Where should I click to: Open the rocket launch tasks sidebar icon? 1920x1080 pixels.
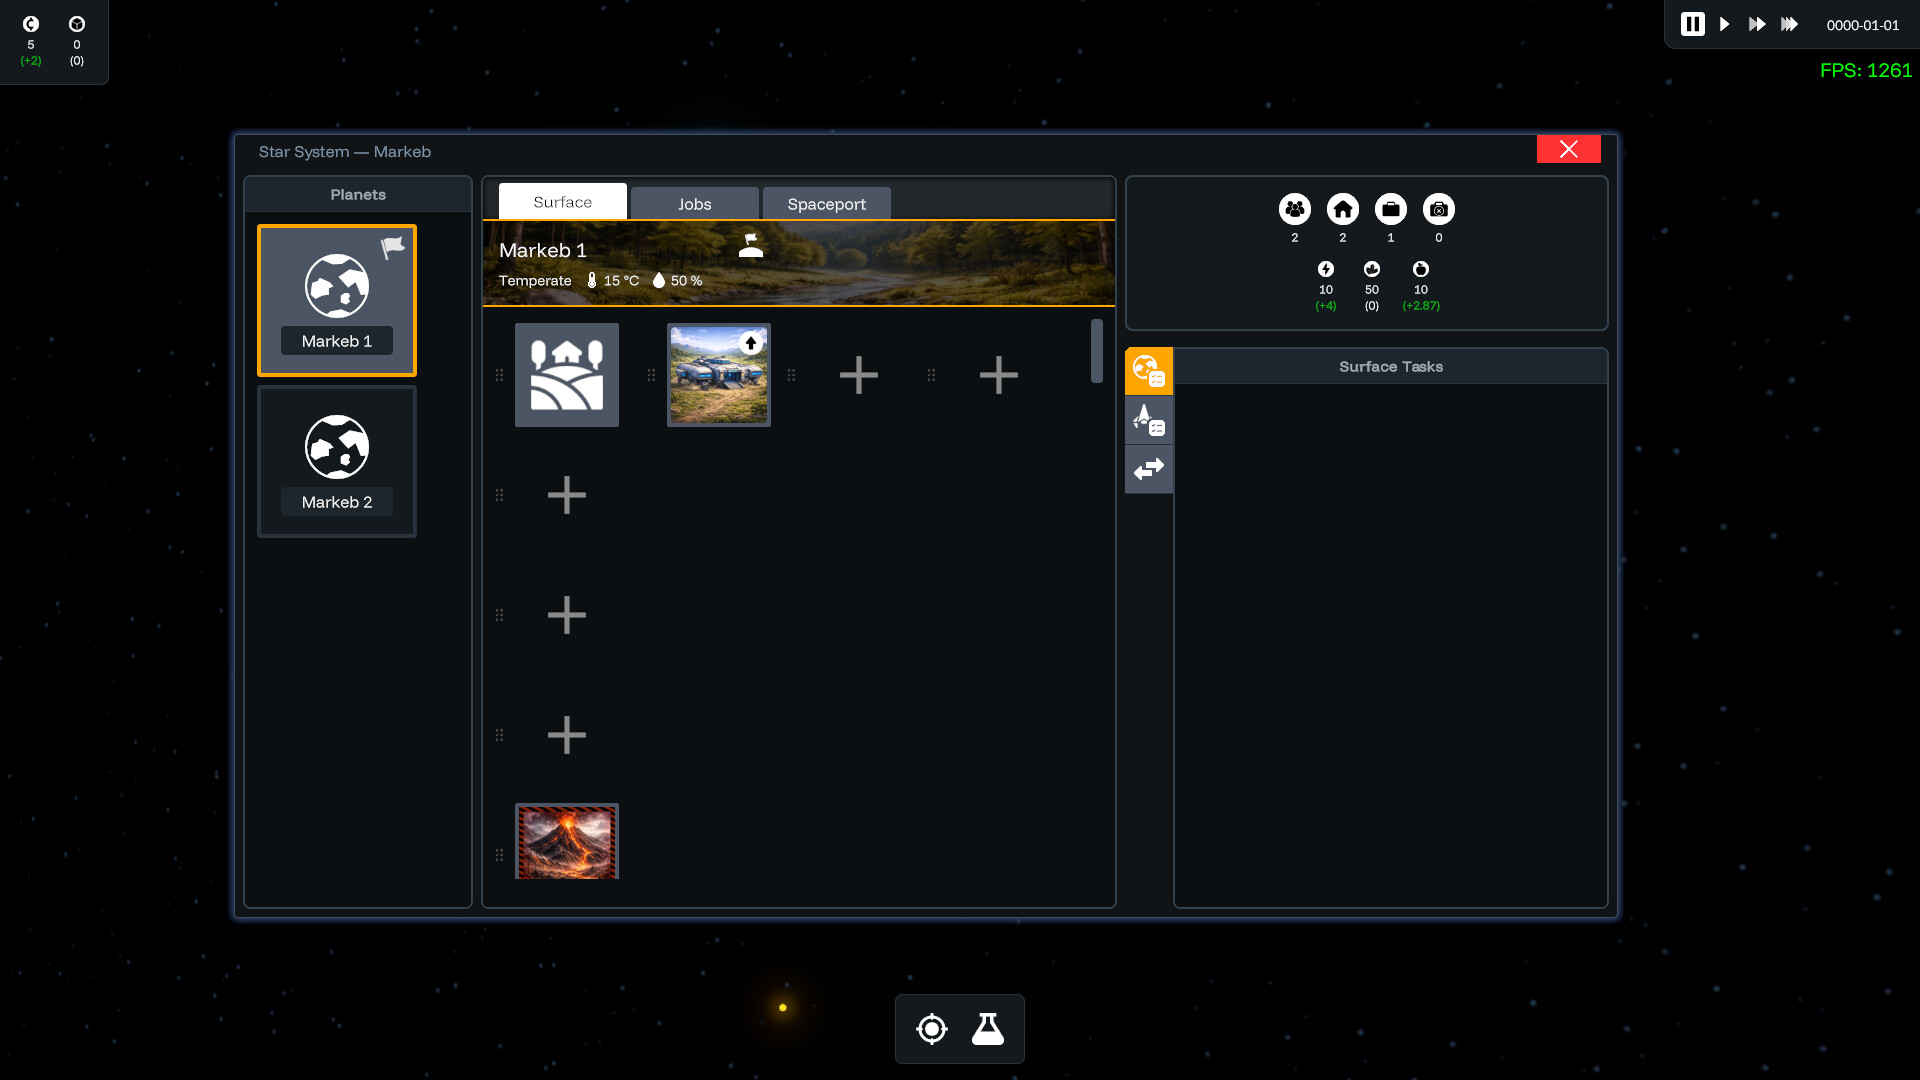[x=1148, y=419]
